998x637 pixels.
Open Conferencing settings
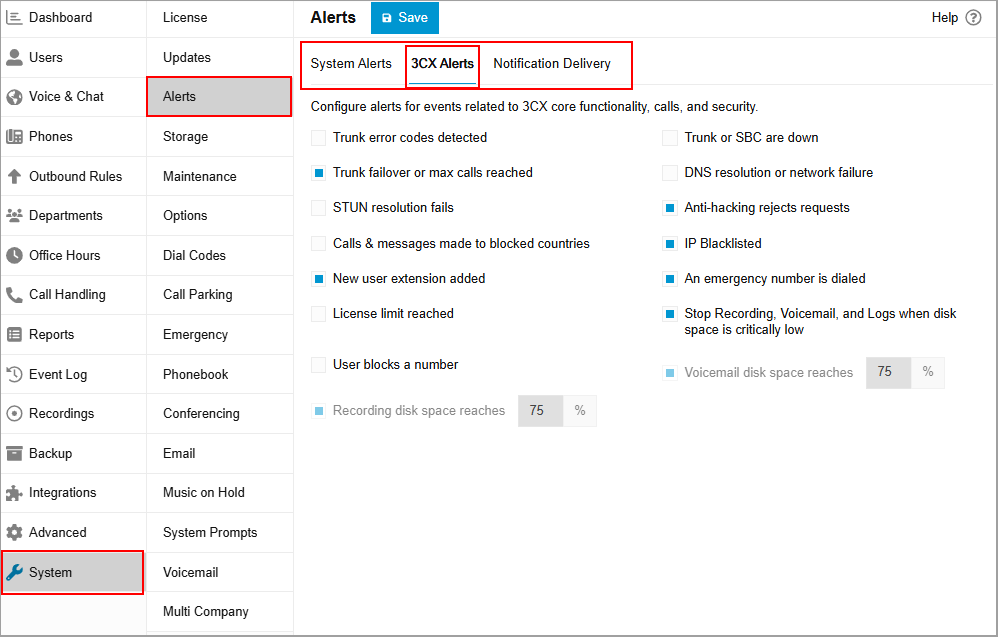(x=220, y=414)
